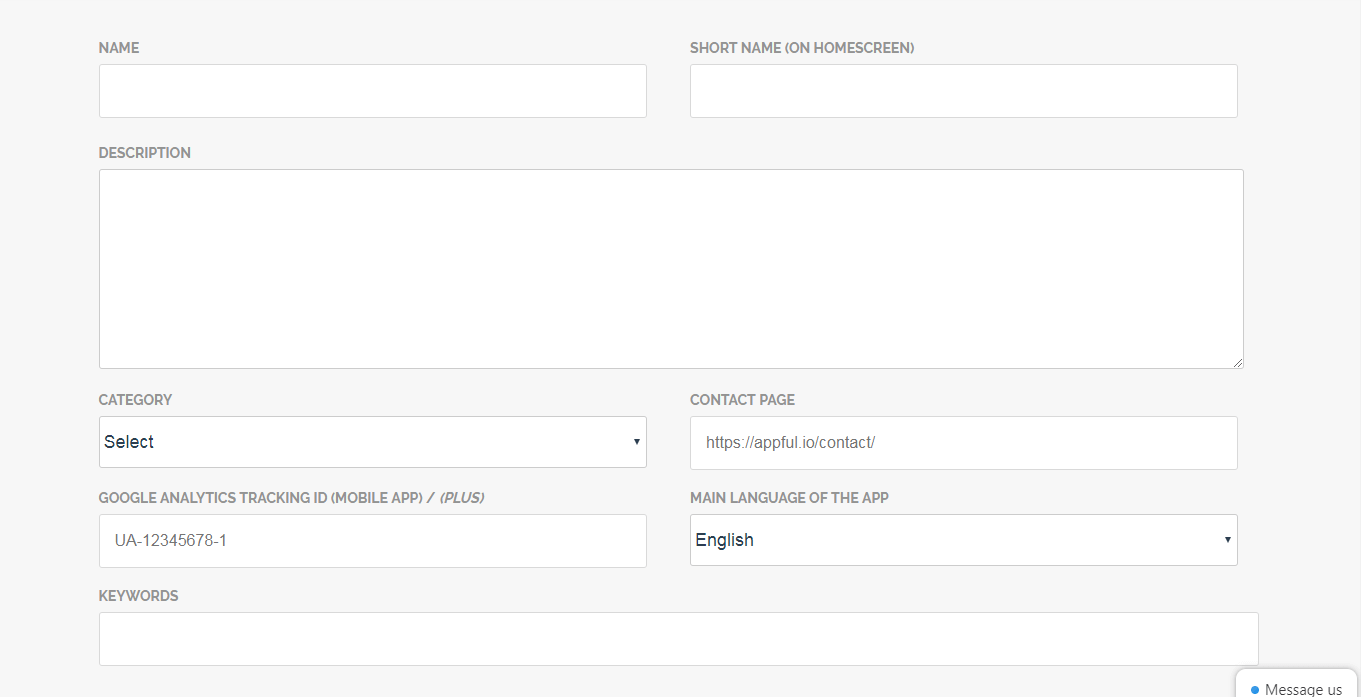Click the Main Language dropdown arrow
The height and width of the screenshot is (697, 1361).
coord(1227,539)
